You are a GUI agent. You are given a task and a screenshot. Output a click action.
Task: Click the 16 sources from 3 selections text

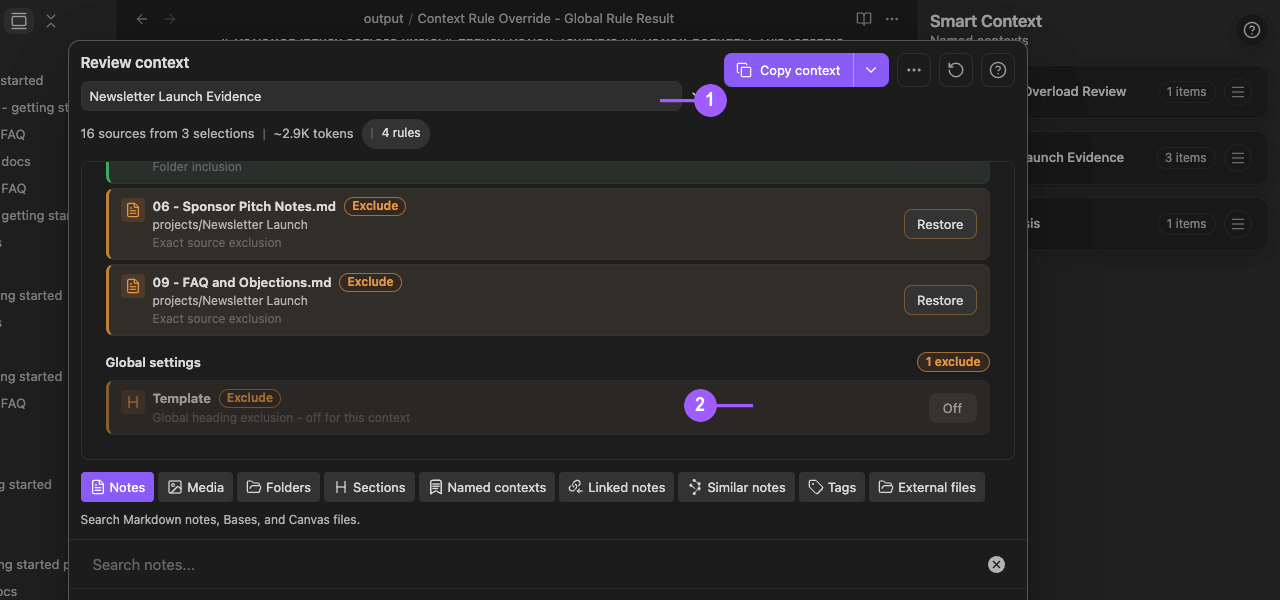pos(168,134)
